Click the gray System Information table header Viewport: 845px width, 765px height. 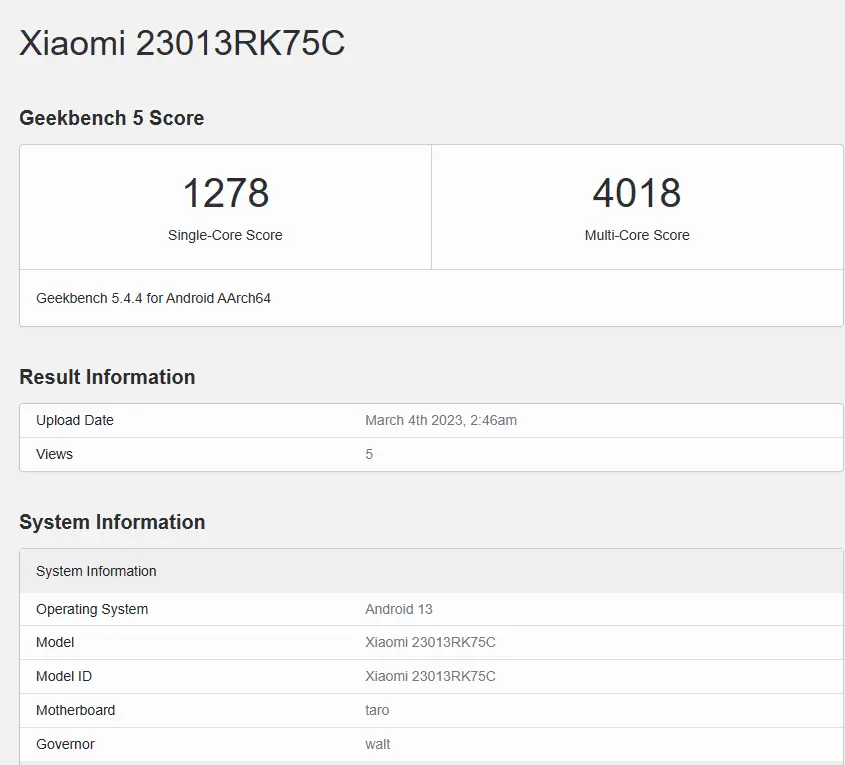pyautogui.click(x=96, y=571)
